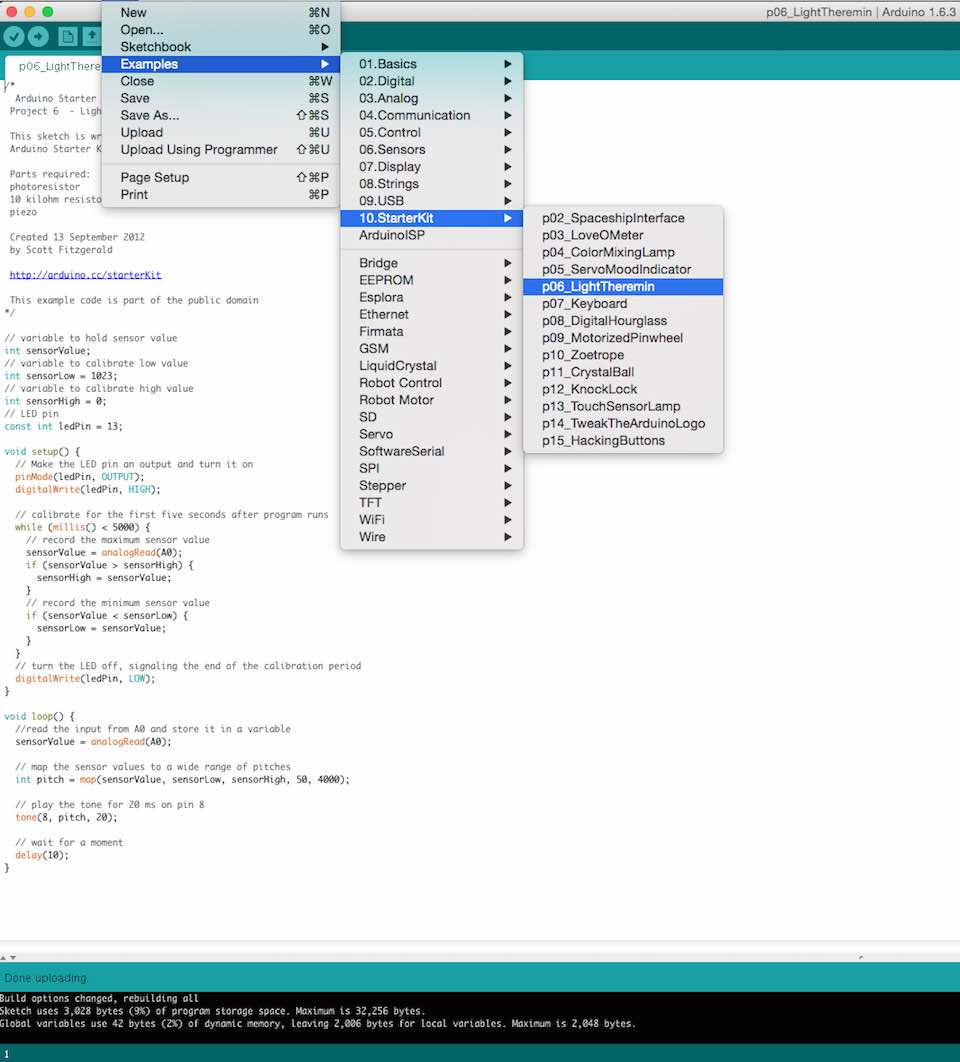The width and height of the screenshot is (960, 1062).
Task: Open the Robot Motor examples
Action: click(432, 400)
